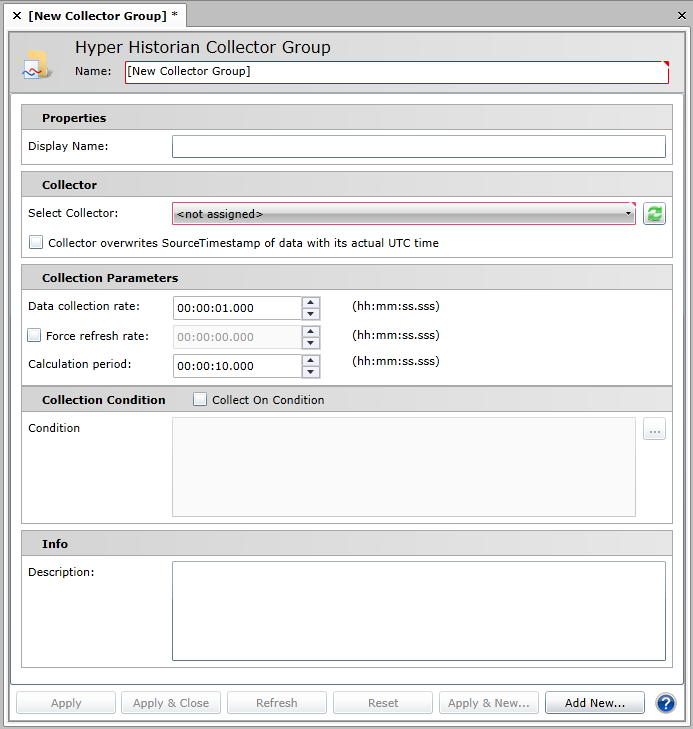Decrease Calculation period with down arrow

[311, 372]
